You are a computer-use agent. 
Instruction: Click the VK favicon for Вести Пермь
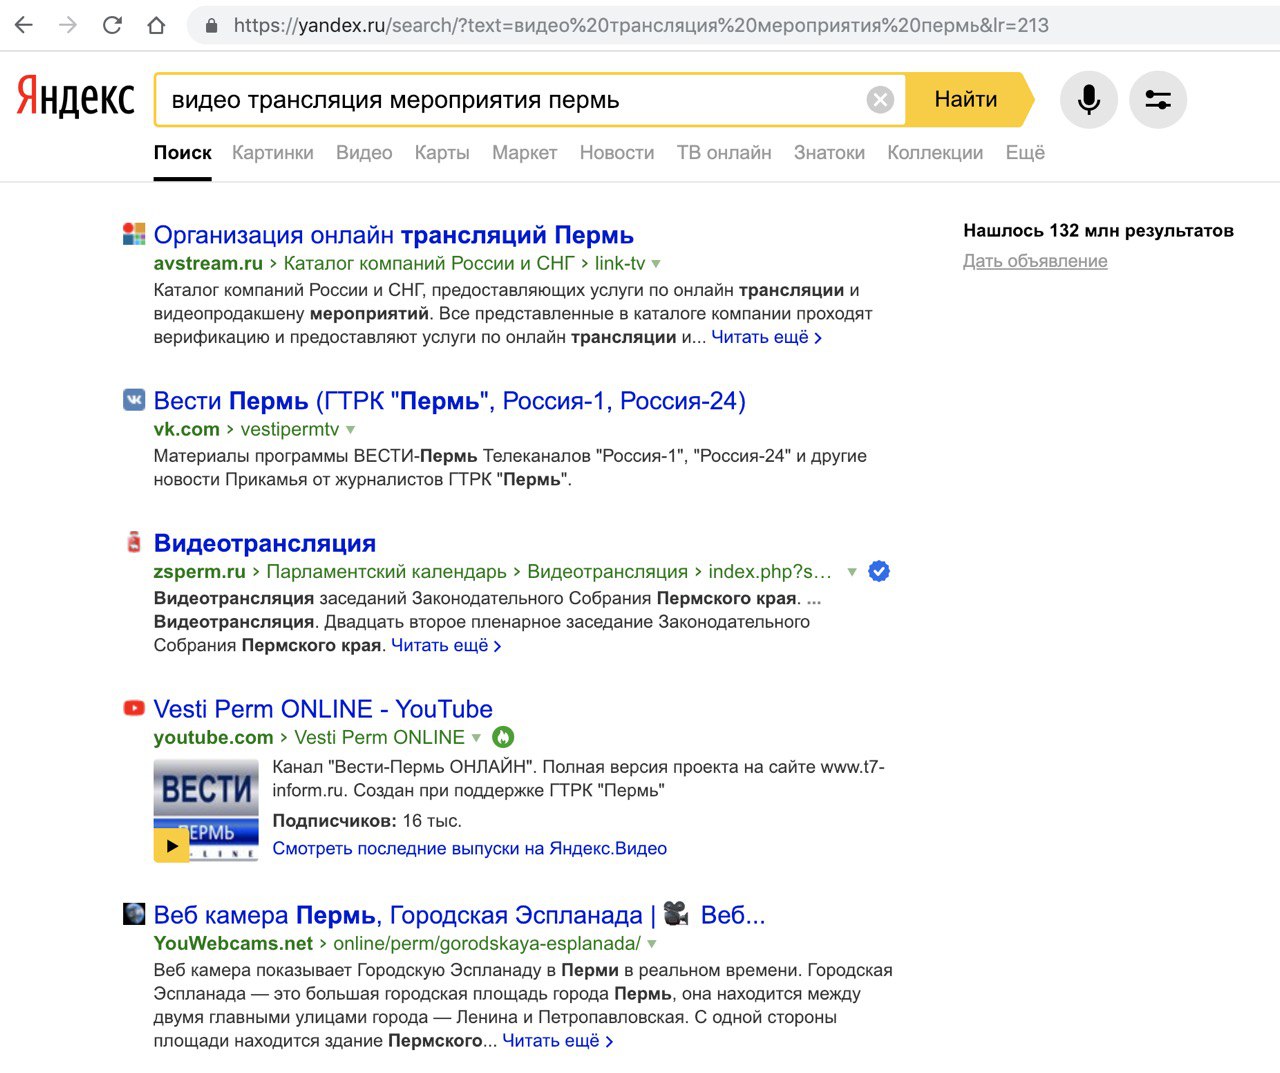point(134,400)
